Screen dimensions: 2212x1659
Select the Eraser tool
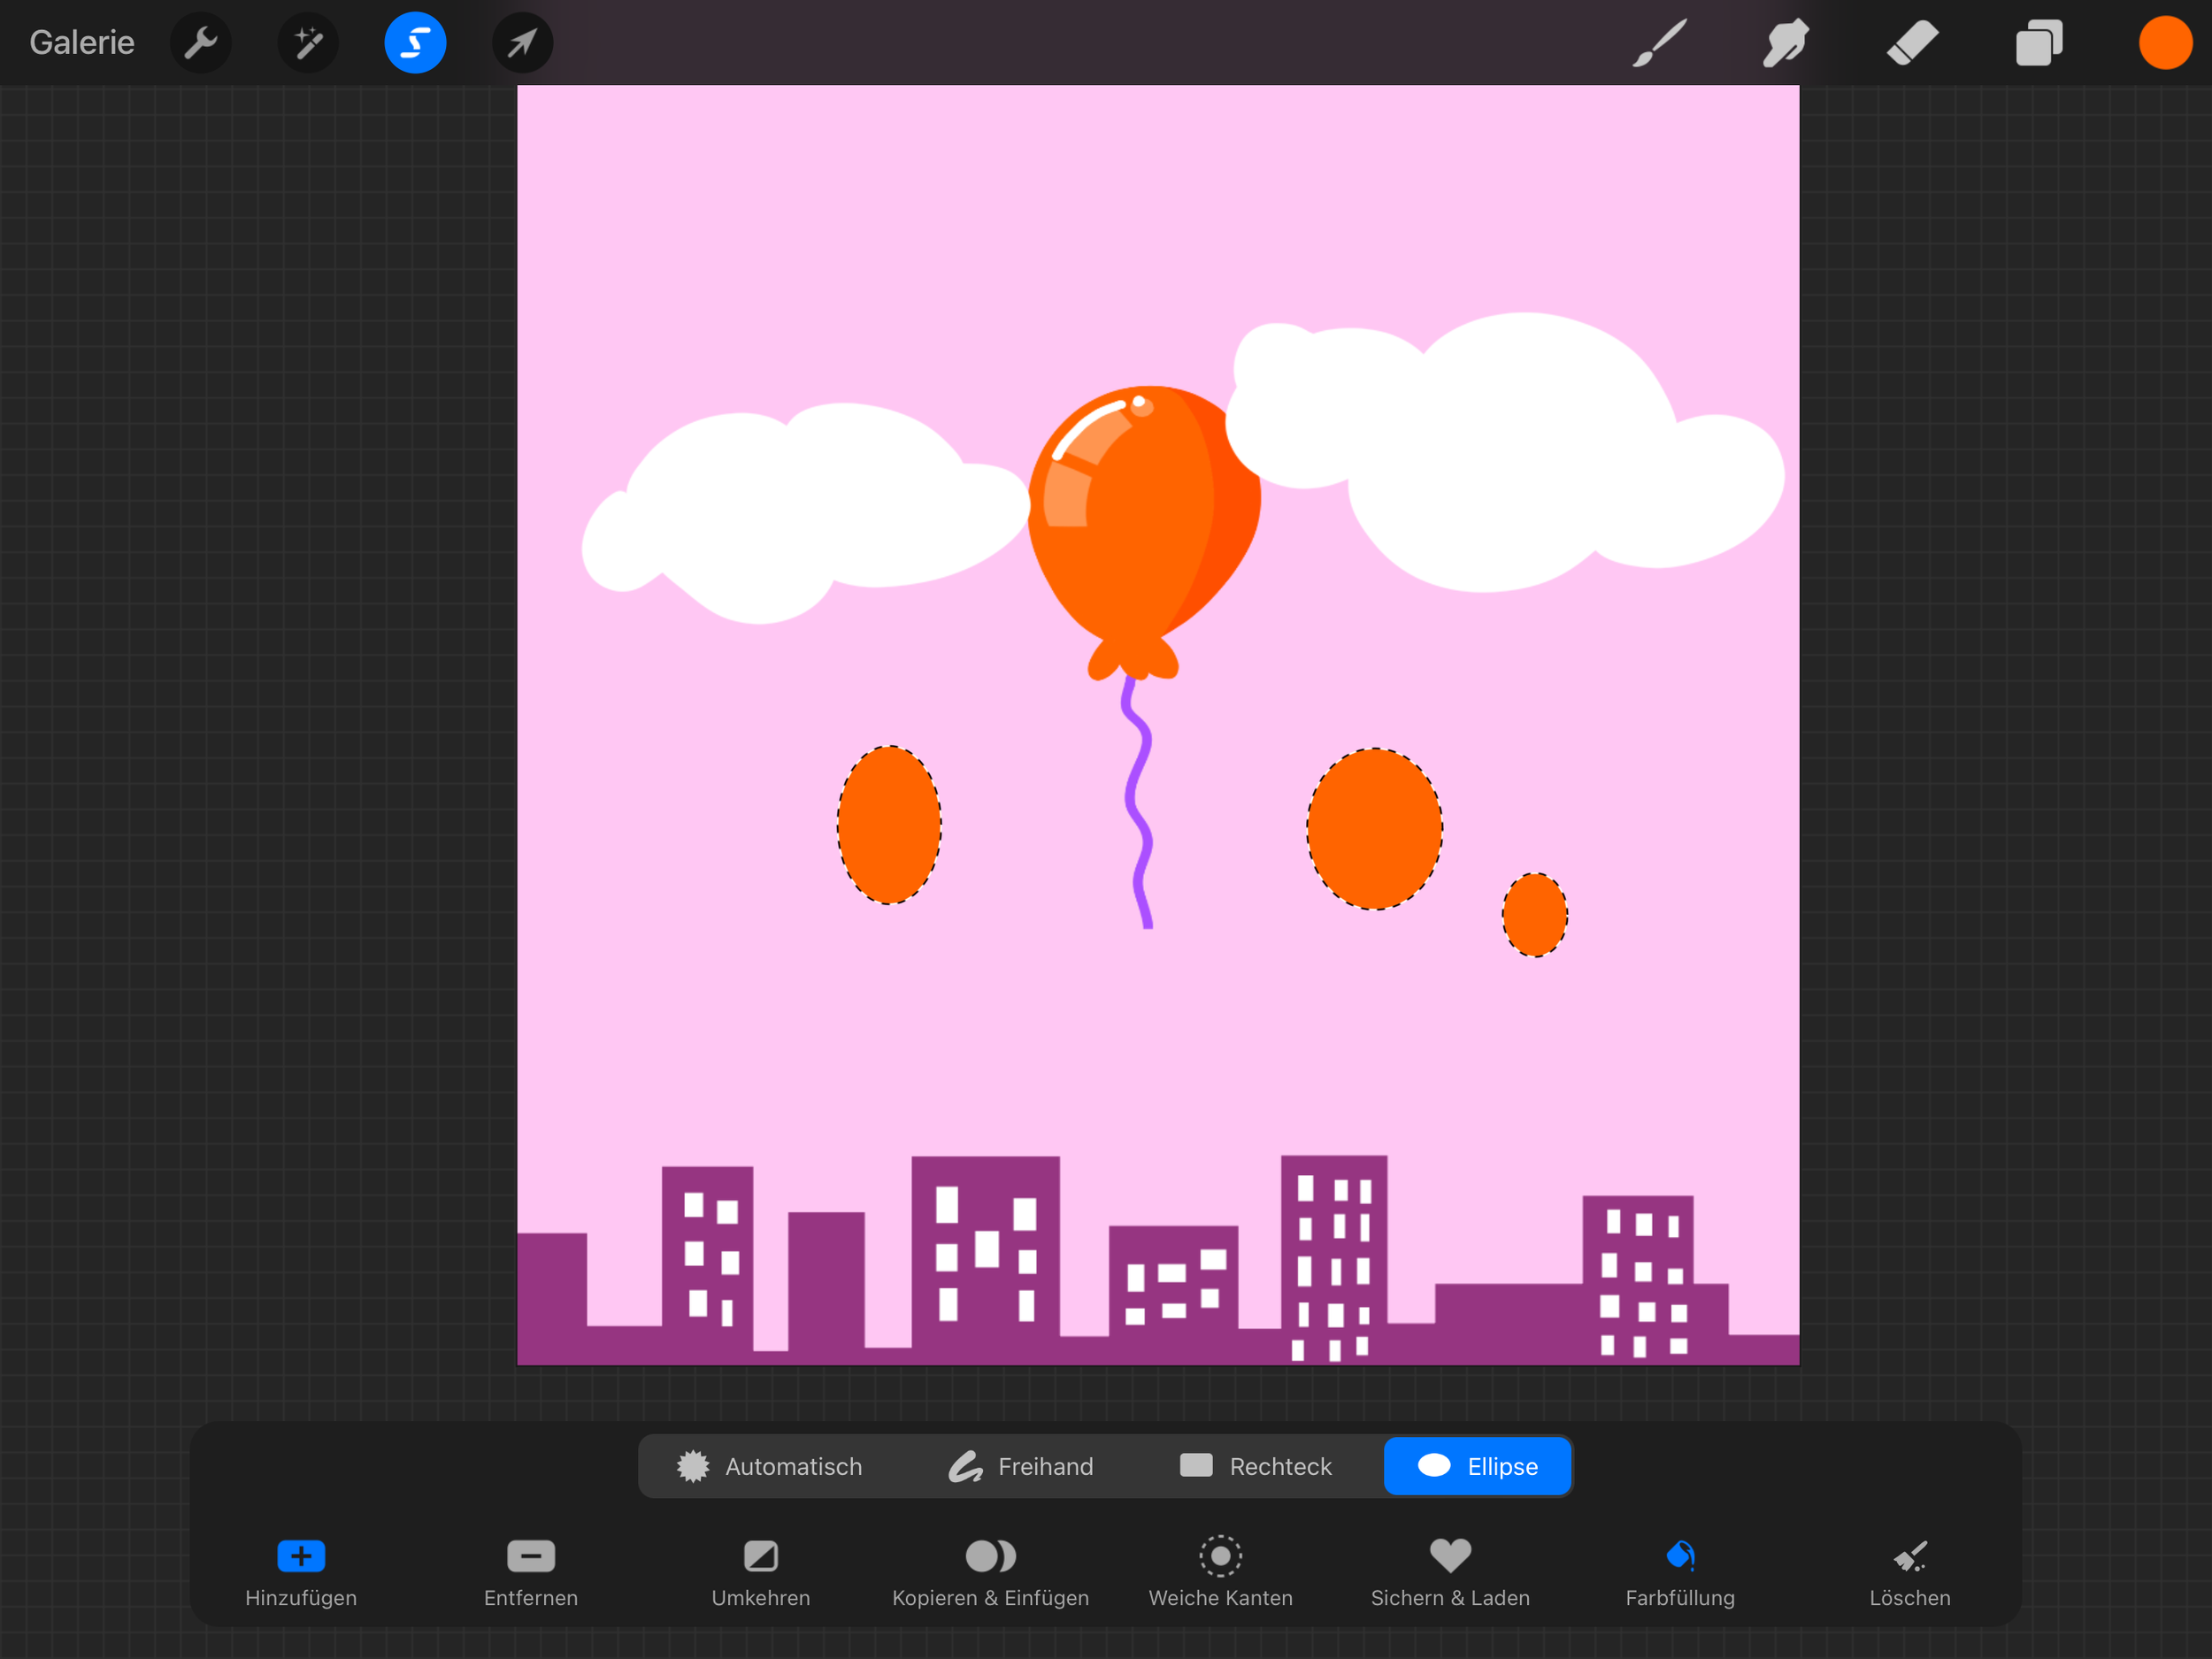(x=1912, y=43)
